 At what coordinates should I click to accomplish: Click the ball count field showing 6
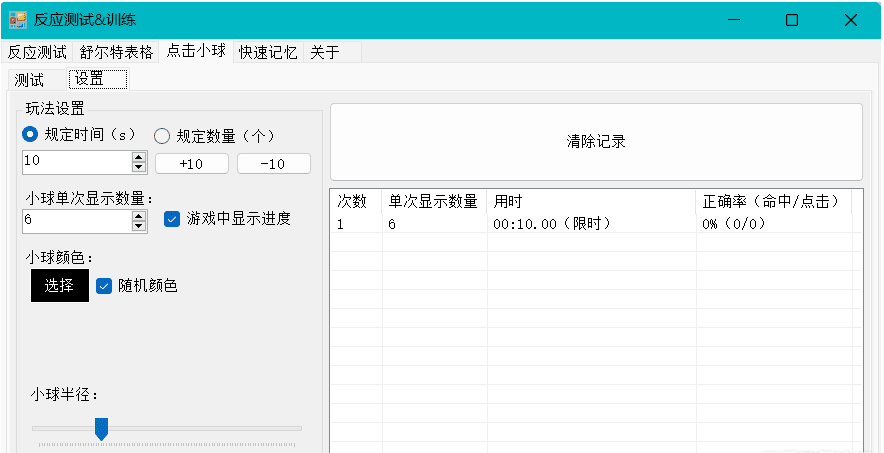pos(77,221)
